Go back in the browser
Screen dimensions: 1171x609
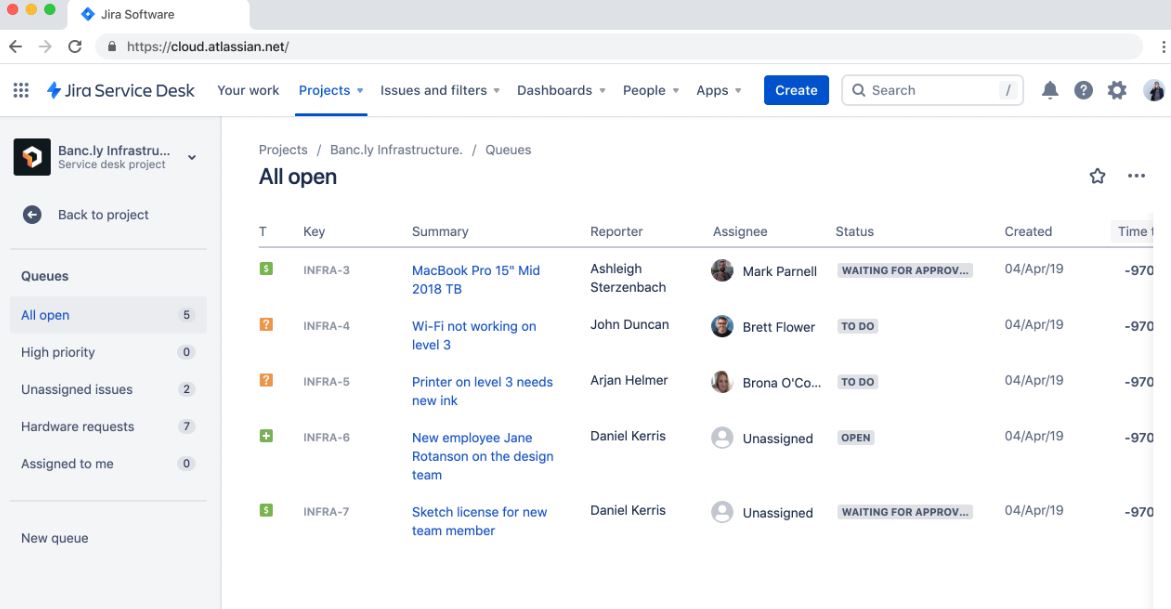(x=16, y=46)
